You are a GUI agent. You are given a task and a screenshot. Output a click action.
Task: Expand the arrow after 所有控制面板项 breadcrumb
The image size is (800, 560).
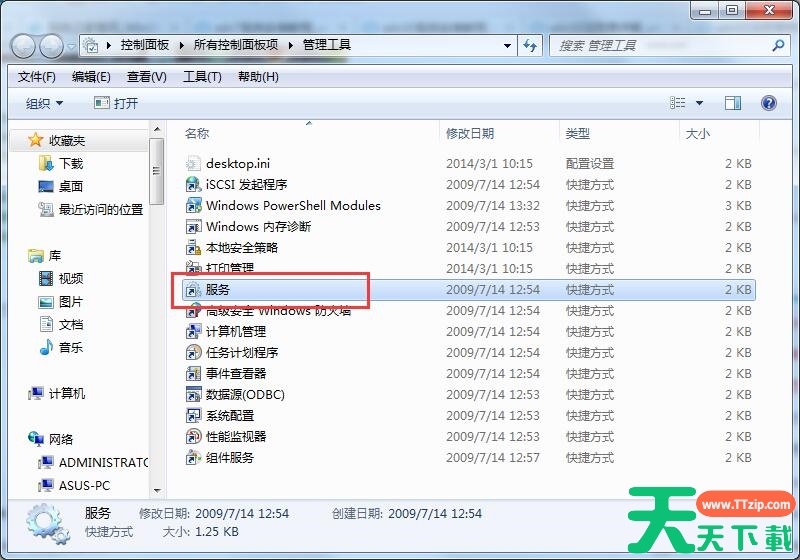tap(291, 45)
